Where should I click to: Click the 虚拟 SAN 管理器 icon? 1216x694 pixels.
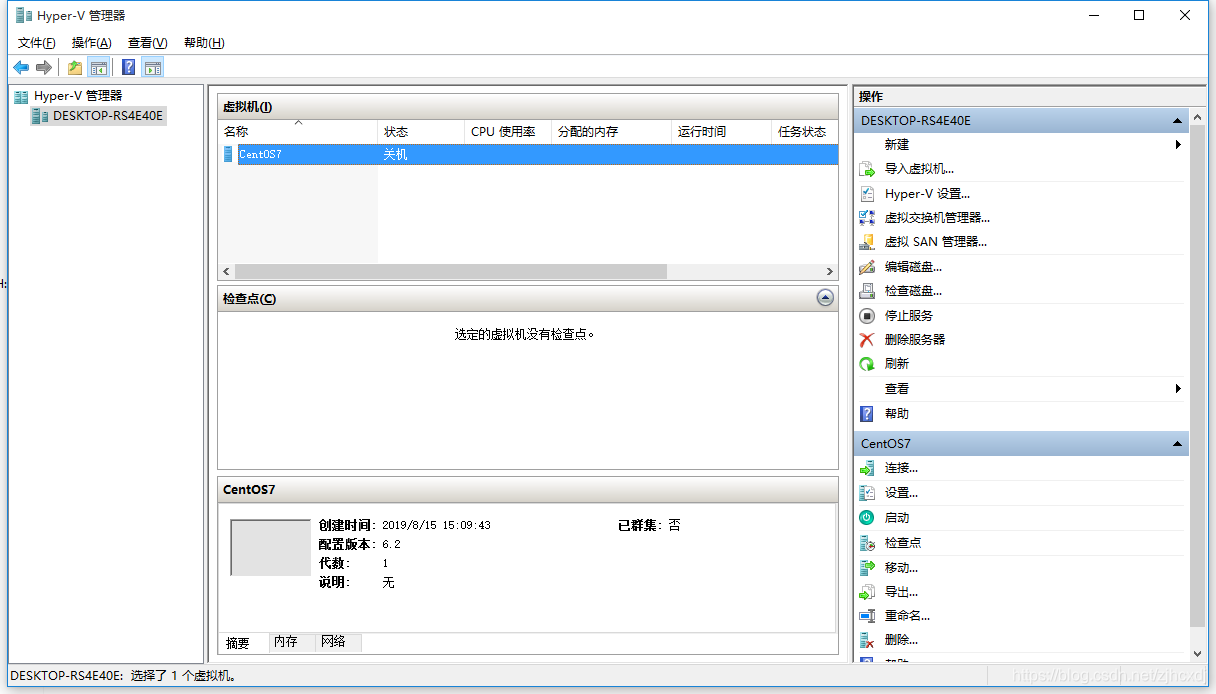point(867,242)
